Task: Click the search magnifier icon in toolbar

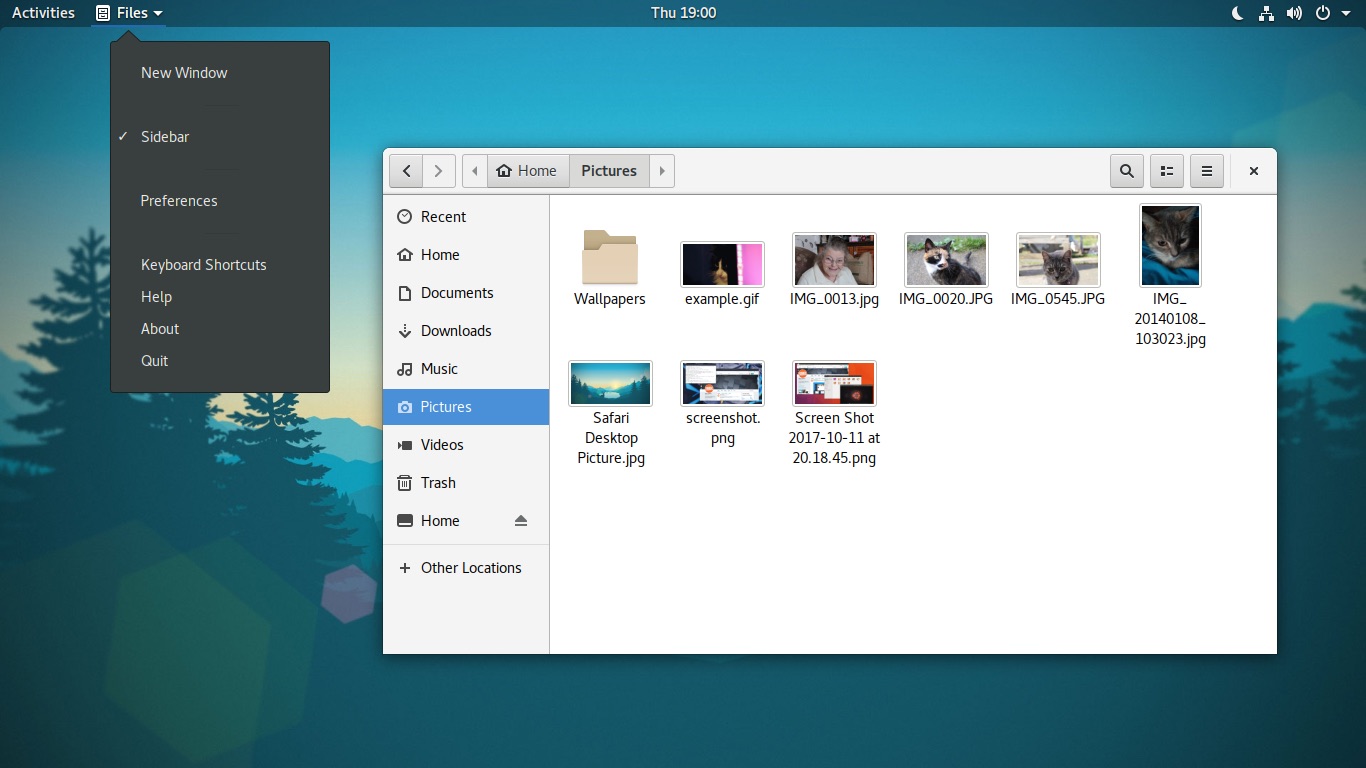Action: pos(1127,171)
